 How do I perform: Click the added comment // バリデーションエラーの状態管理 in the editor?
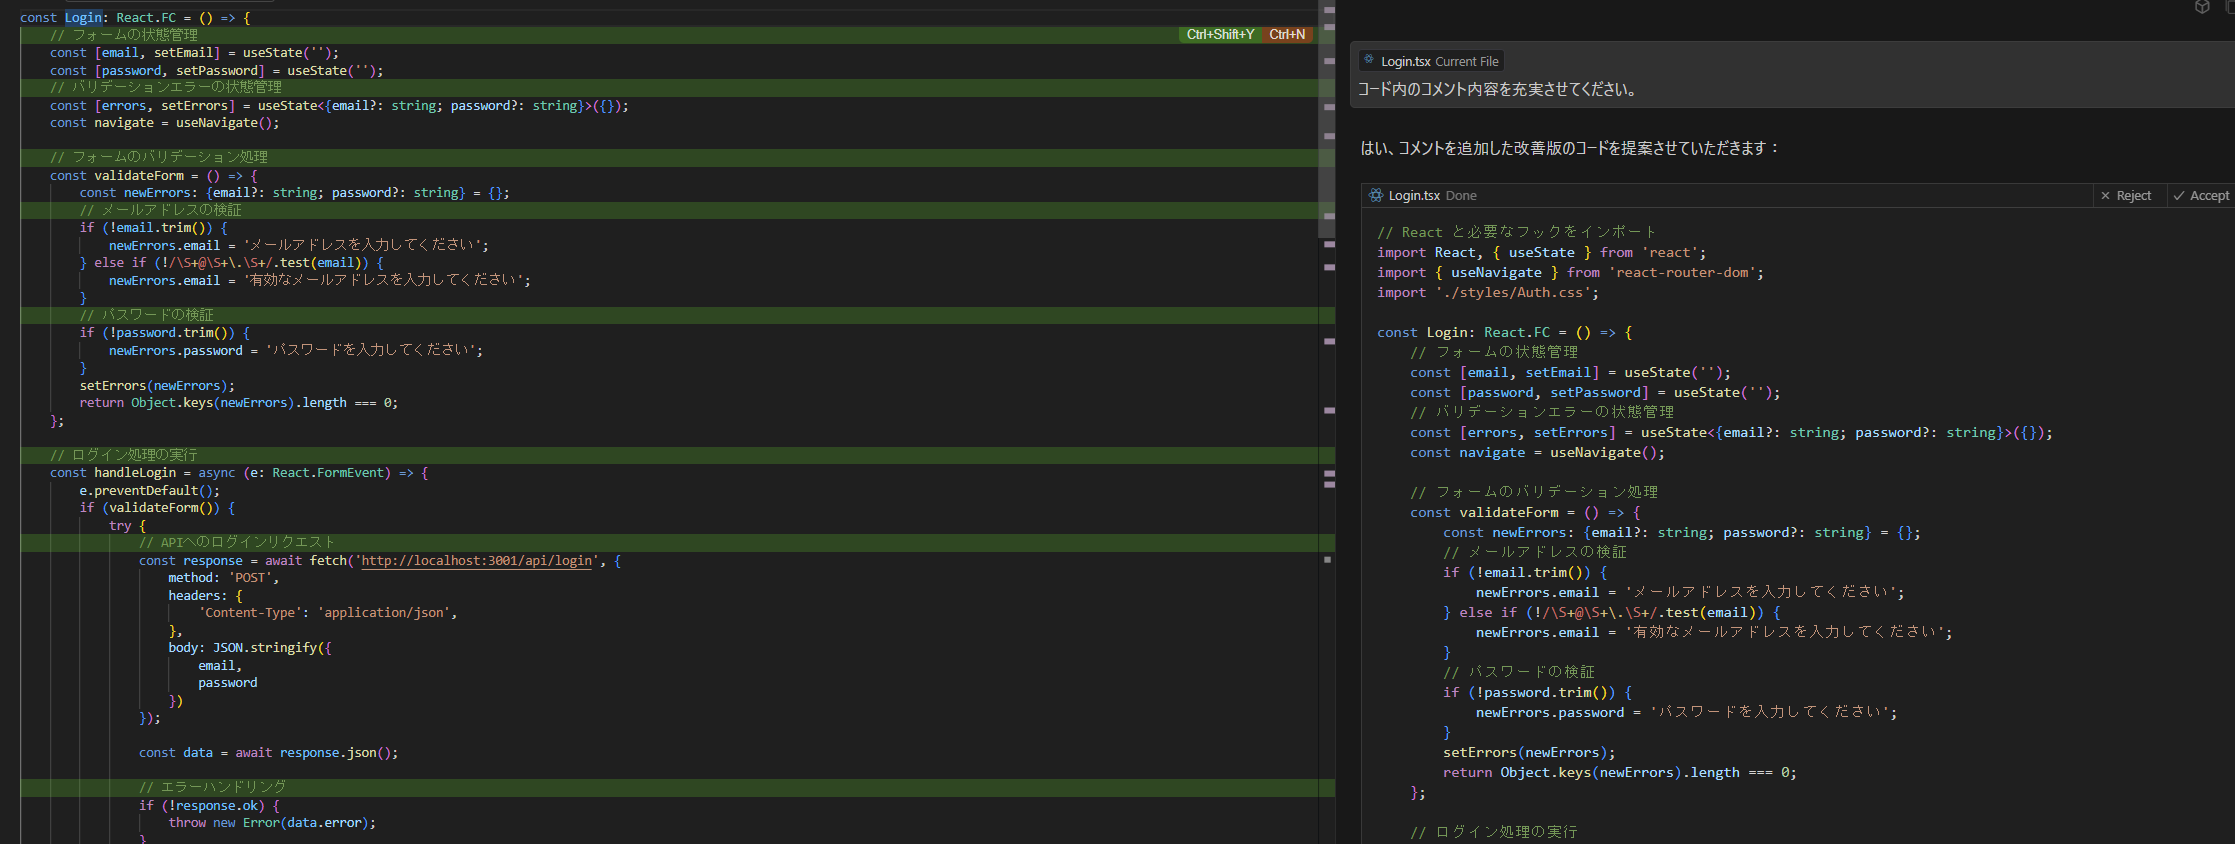coord(166,88)
